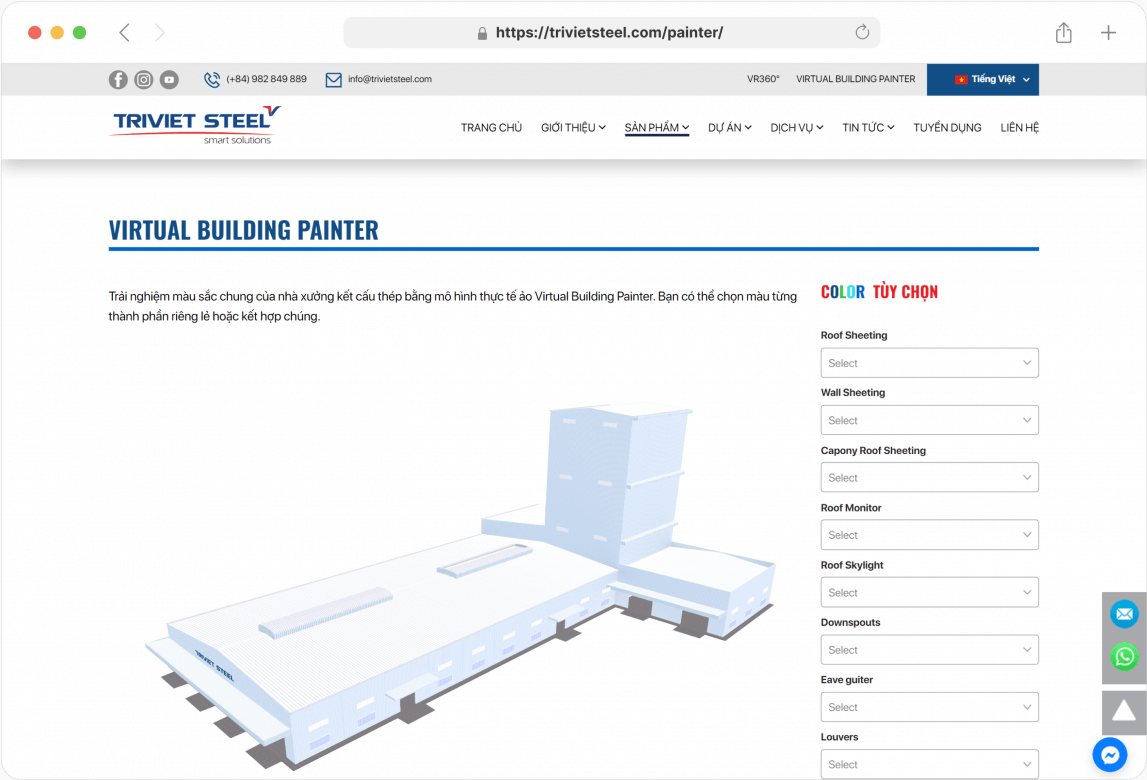Open the TUYỂN DỤNG page

point(947,127)
